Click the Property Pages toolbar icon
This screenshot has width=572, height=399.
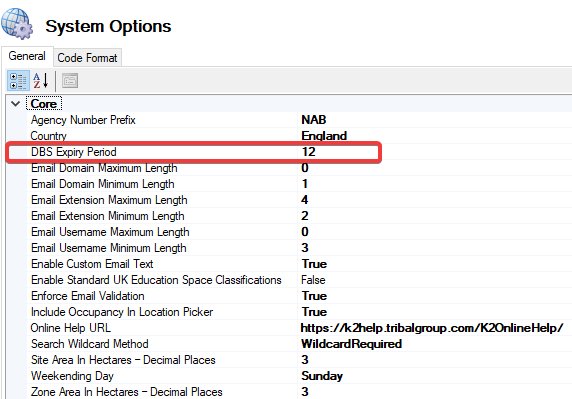coord(70,81)
